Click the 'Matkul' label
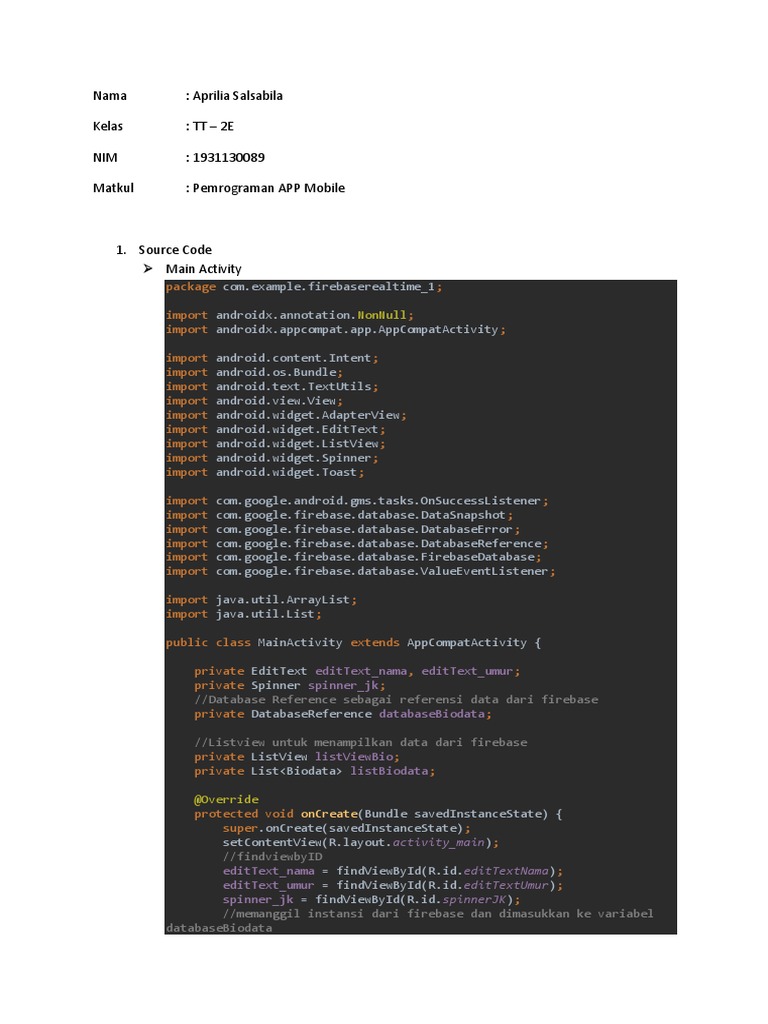 click(113, 187)
